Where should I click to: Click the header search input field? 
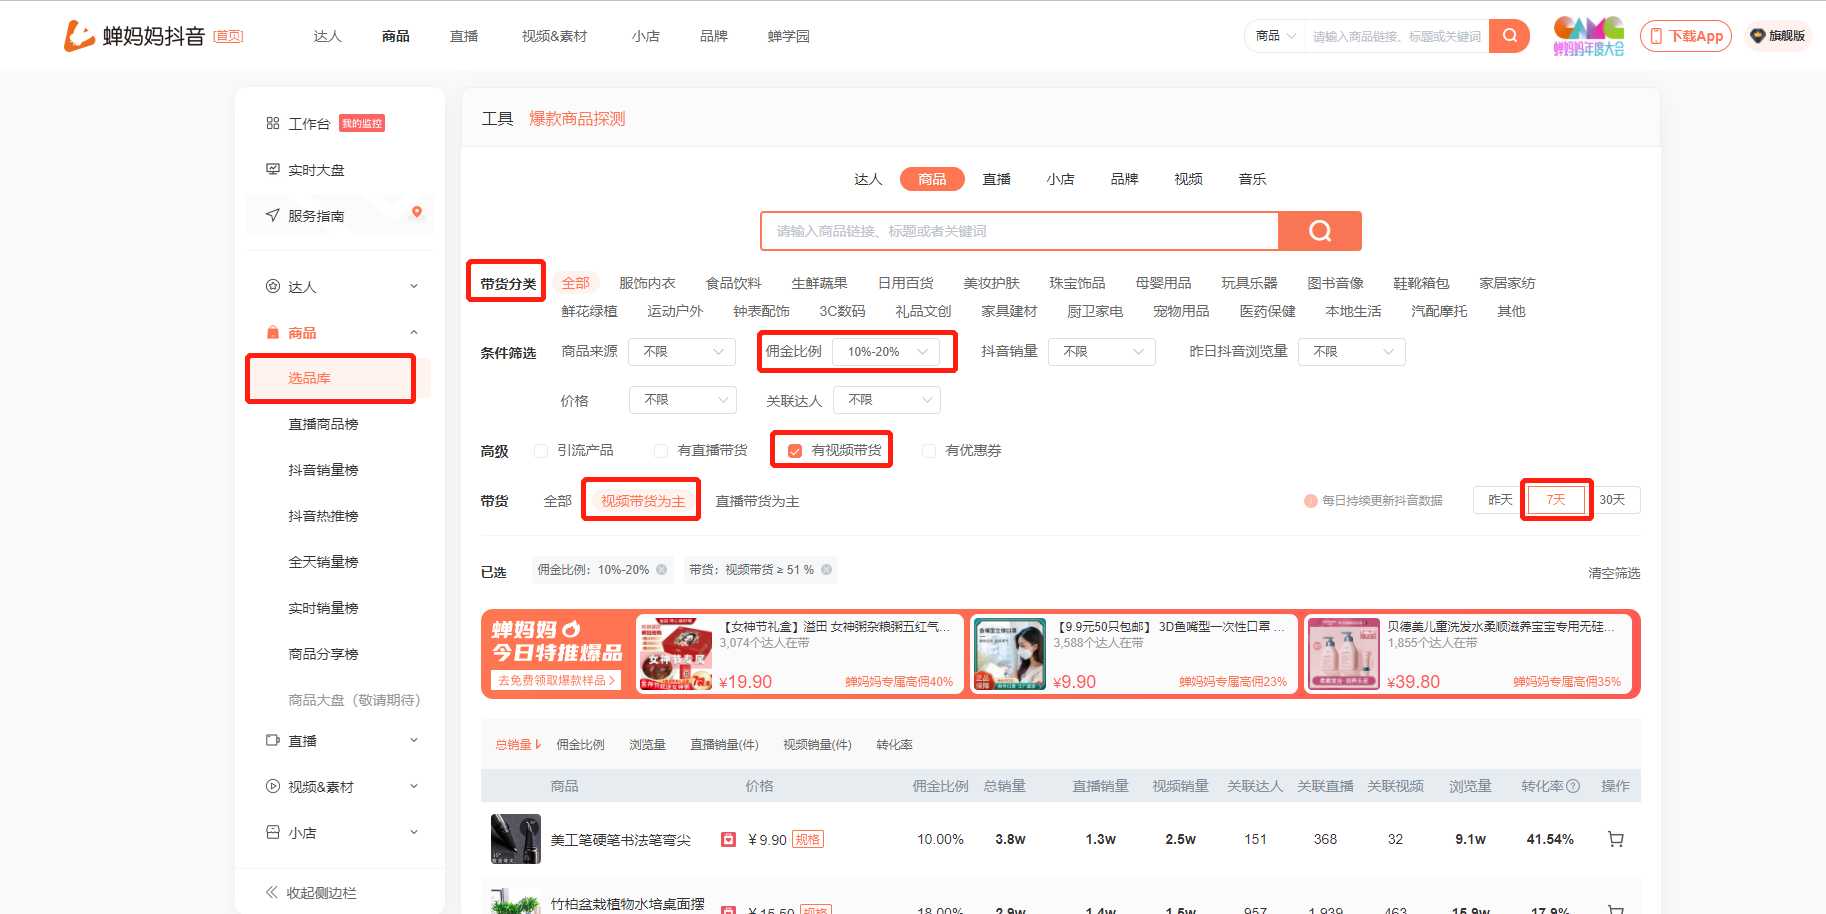click(x=1397, y=36)
